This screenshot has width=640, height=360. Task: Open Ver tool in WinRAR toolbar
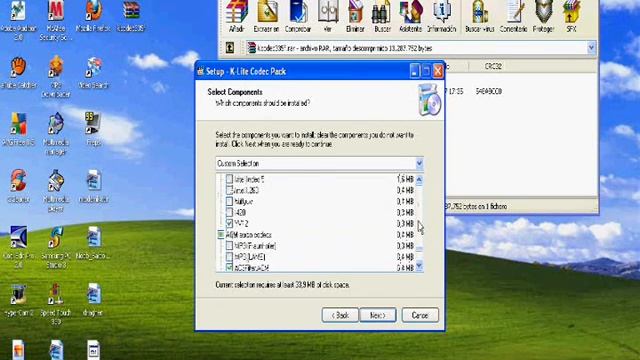328,16
